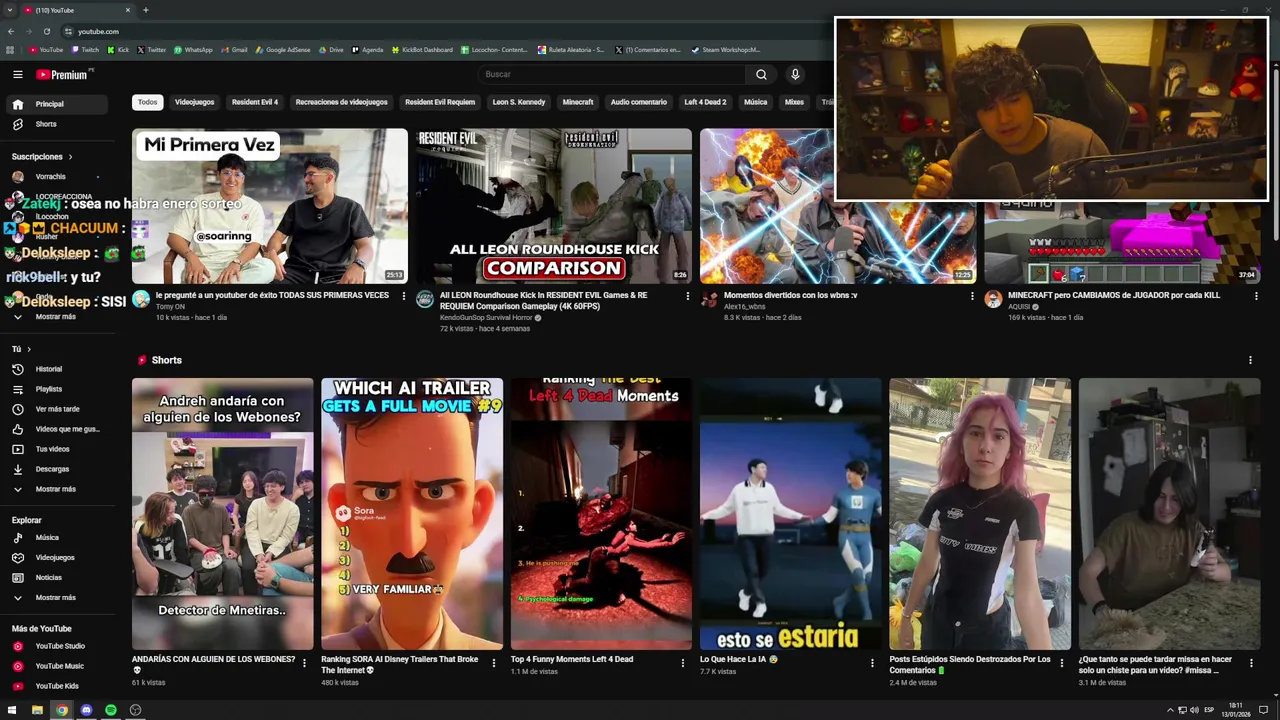Click the YouTube Premium logo
1280x720 pixels.
coord(64,74)
